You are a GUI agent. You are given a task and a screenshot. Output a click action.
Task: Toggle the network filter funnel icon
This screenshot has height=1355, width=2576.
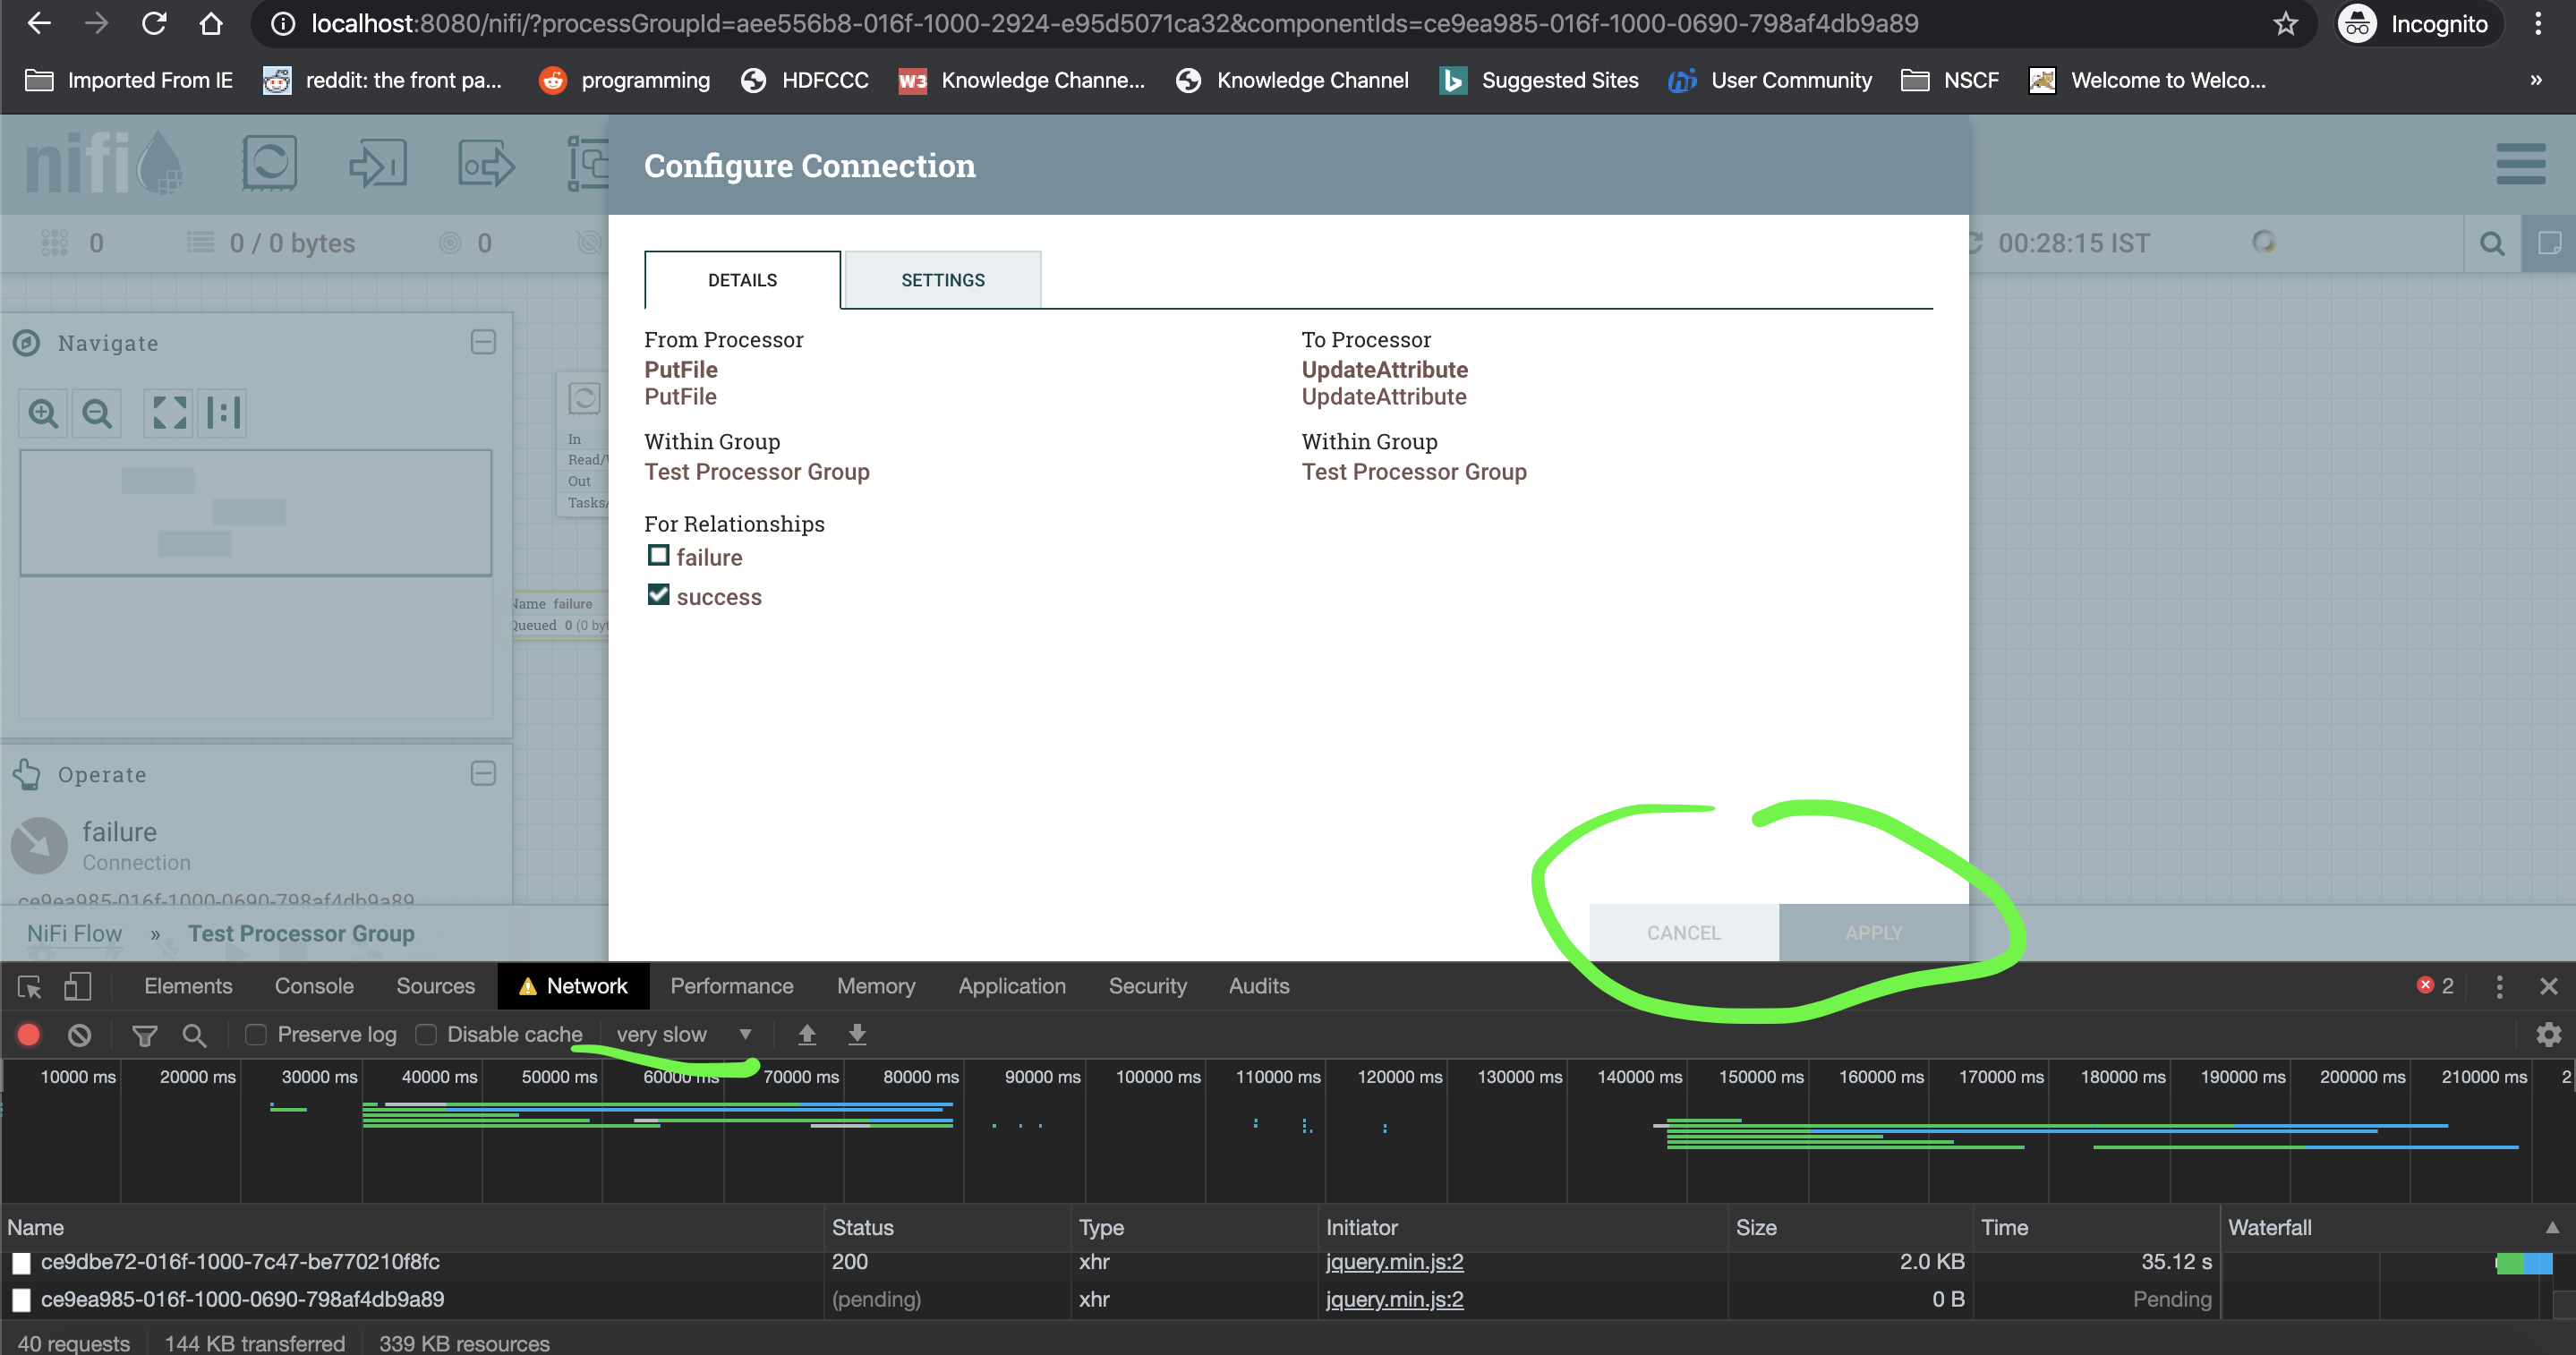(144, 1035)
